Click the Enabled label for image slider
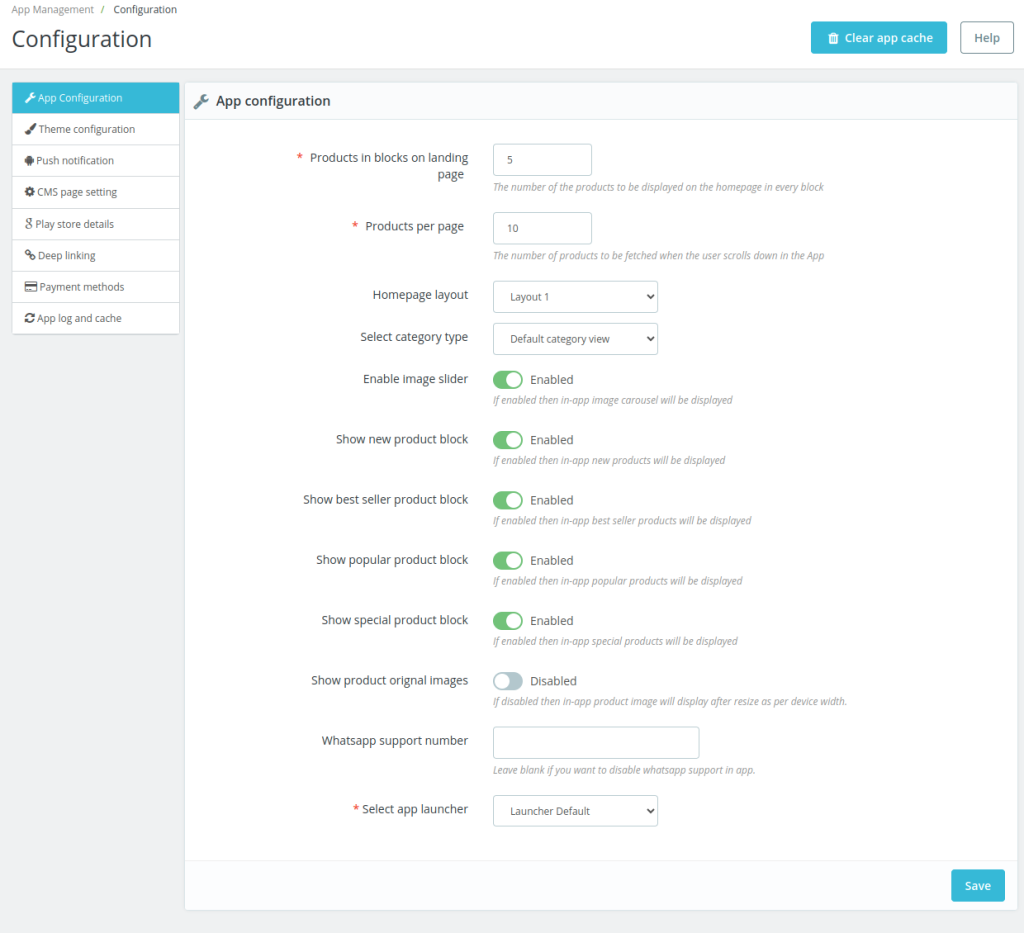The height and width of the screenshot is (933, 1024). click(x=551, y=379)
